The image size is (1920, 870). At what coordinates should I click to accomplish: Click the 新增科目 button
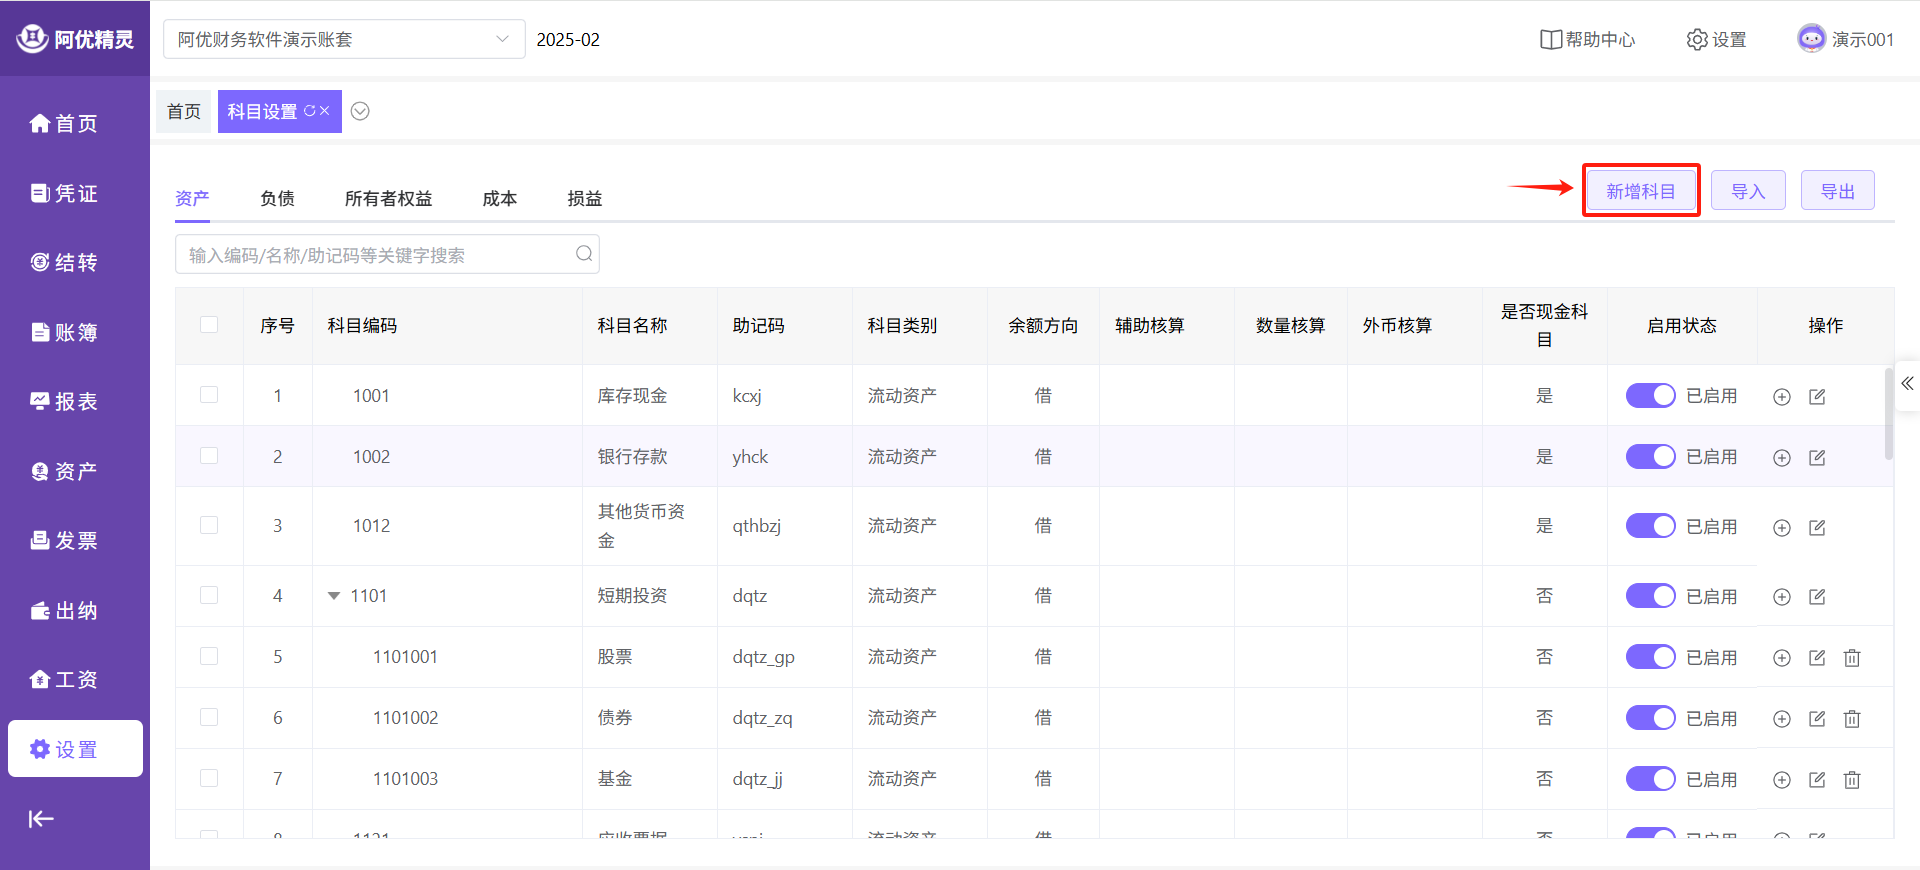click(1640, 191)
